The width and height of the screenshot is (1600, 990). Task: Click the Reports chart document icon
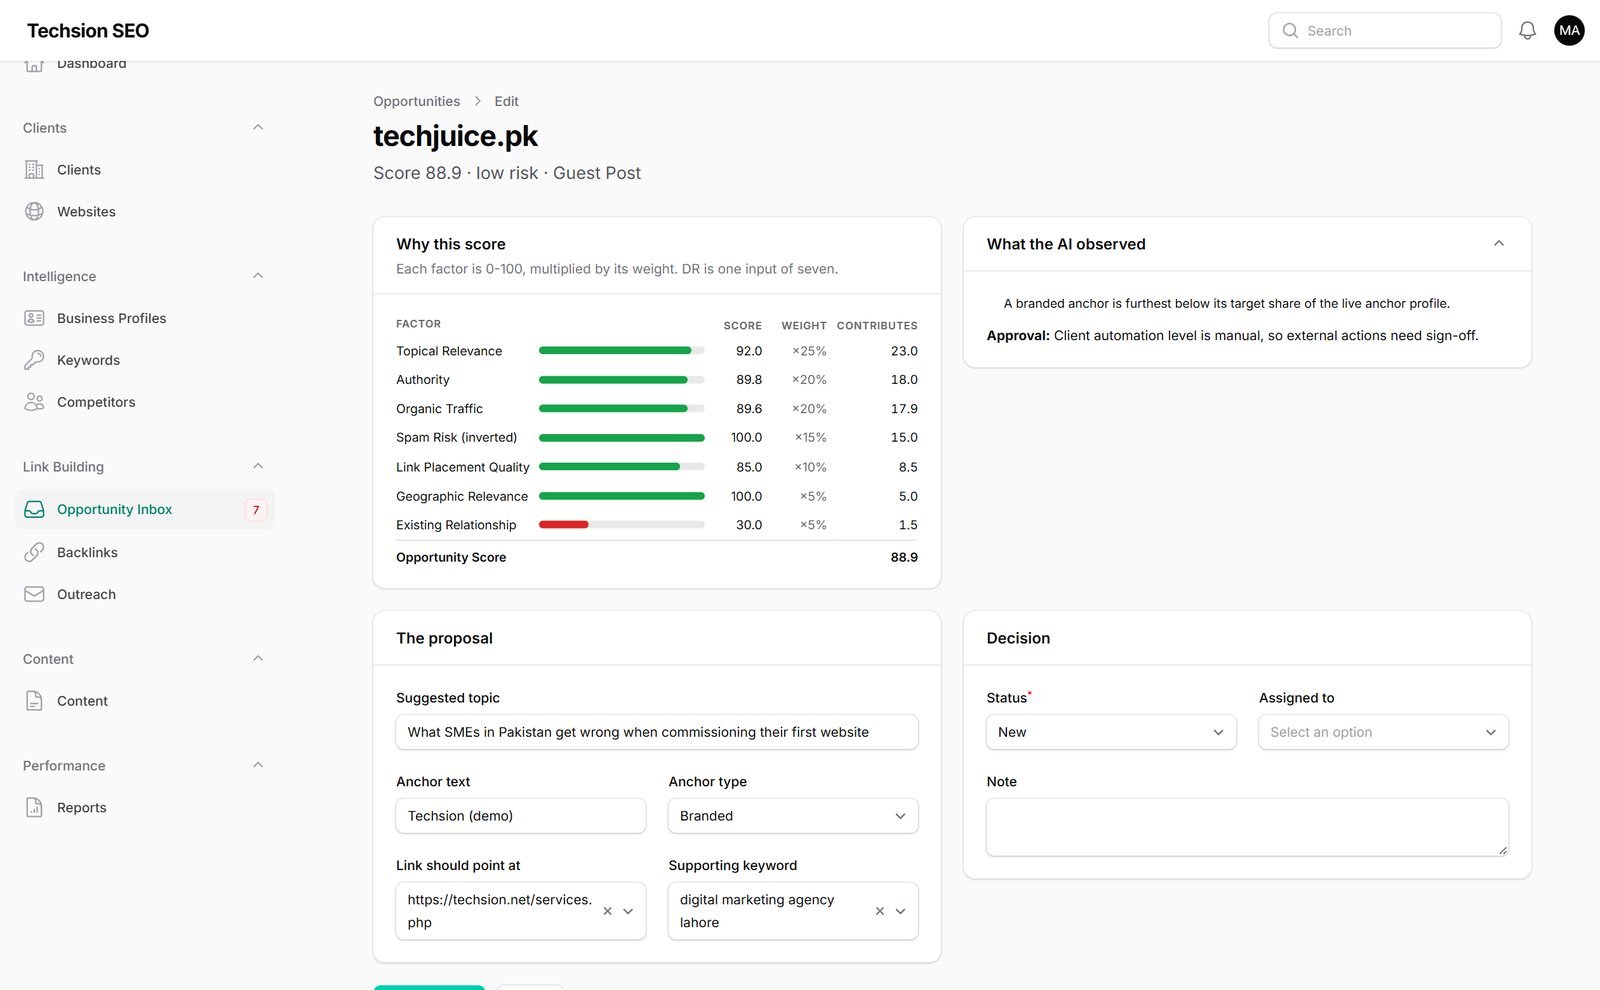tap(34, 808)
